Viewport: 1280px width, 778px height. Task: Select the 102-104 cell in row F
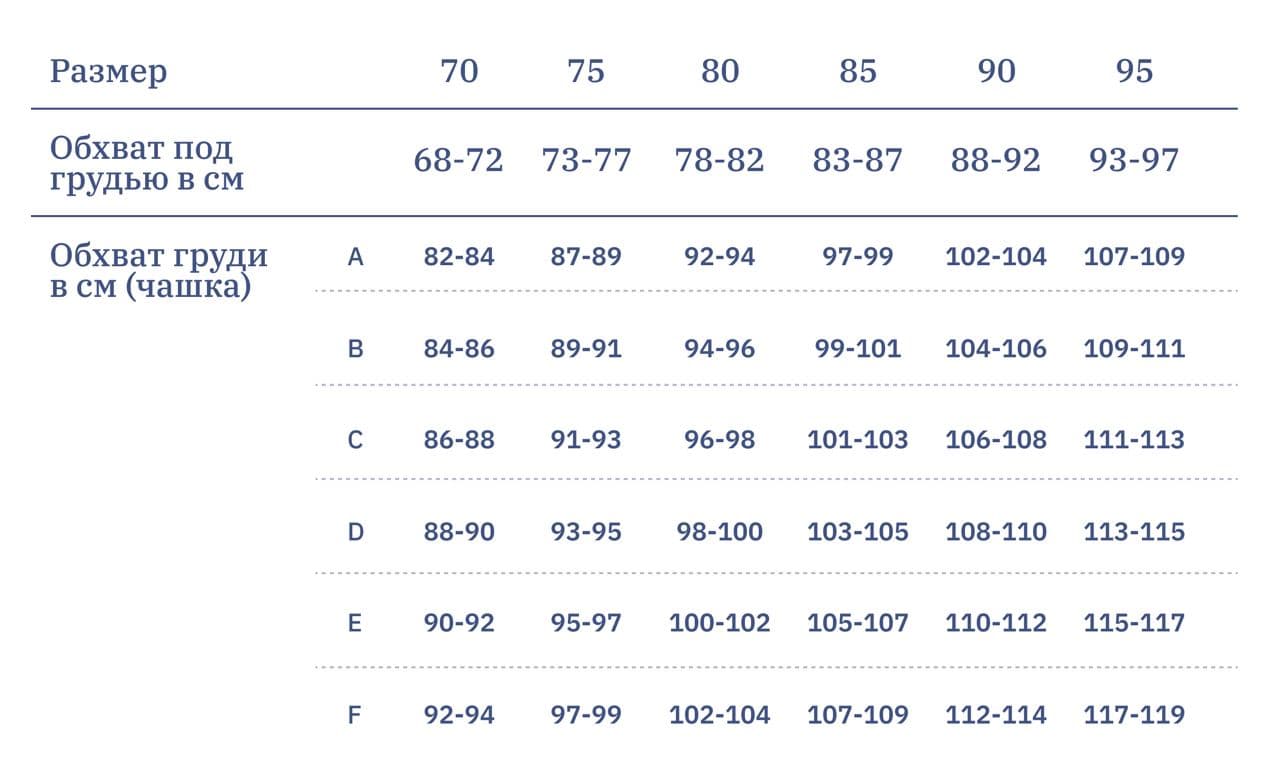720,715
